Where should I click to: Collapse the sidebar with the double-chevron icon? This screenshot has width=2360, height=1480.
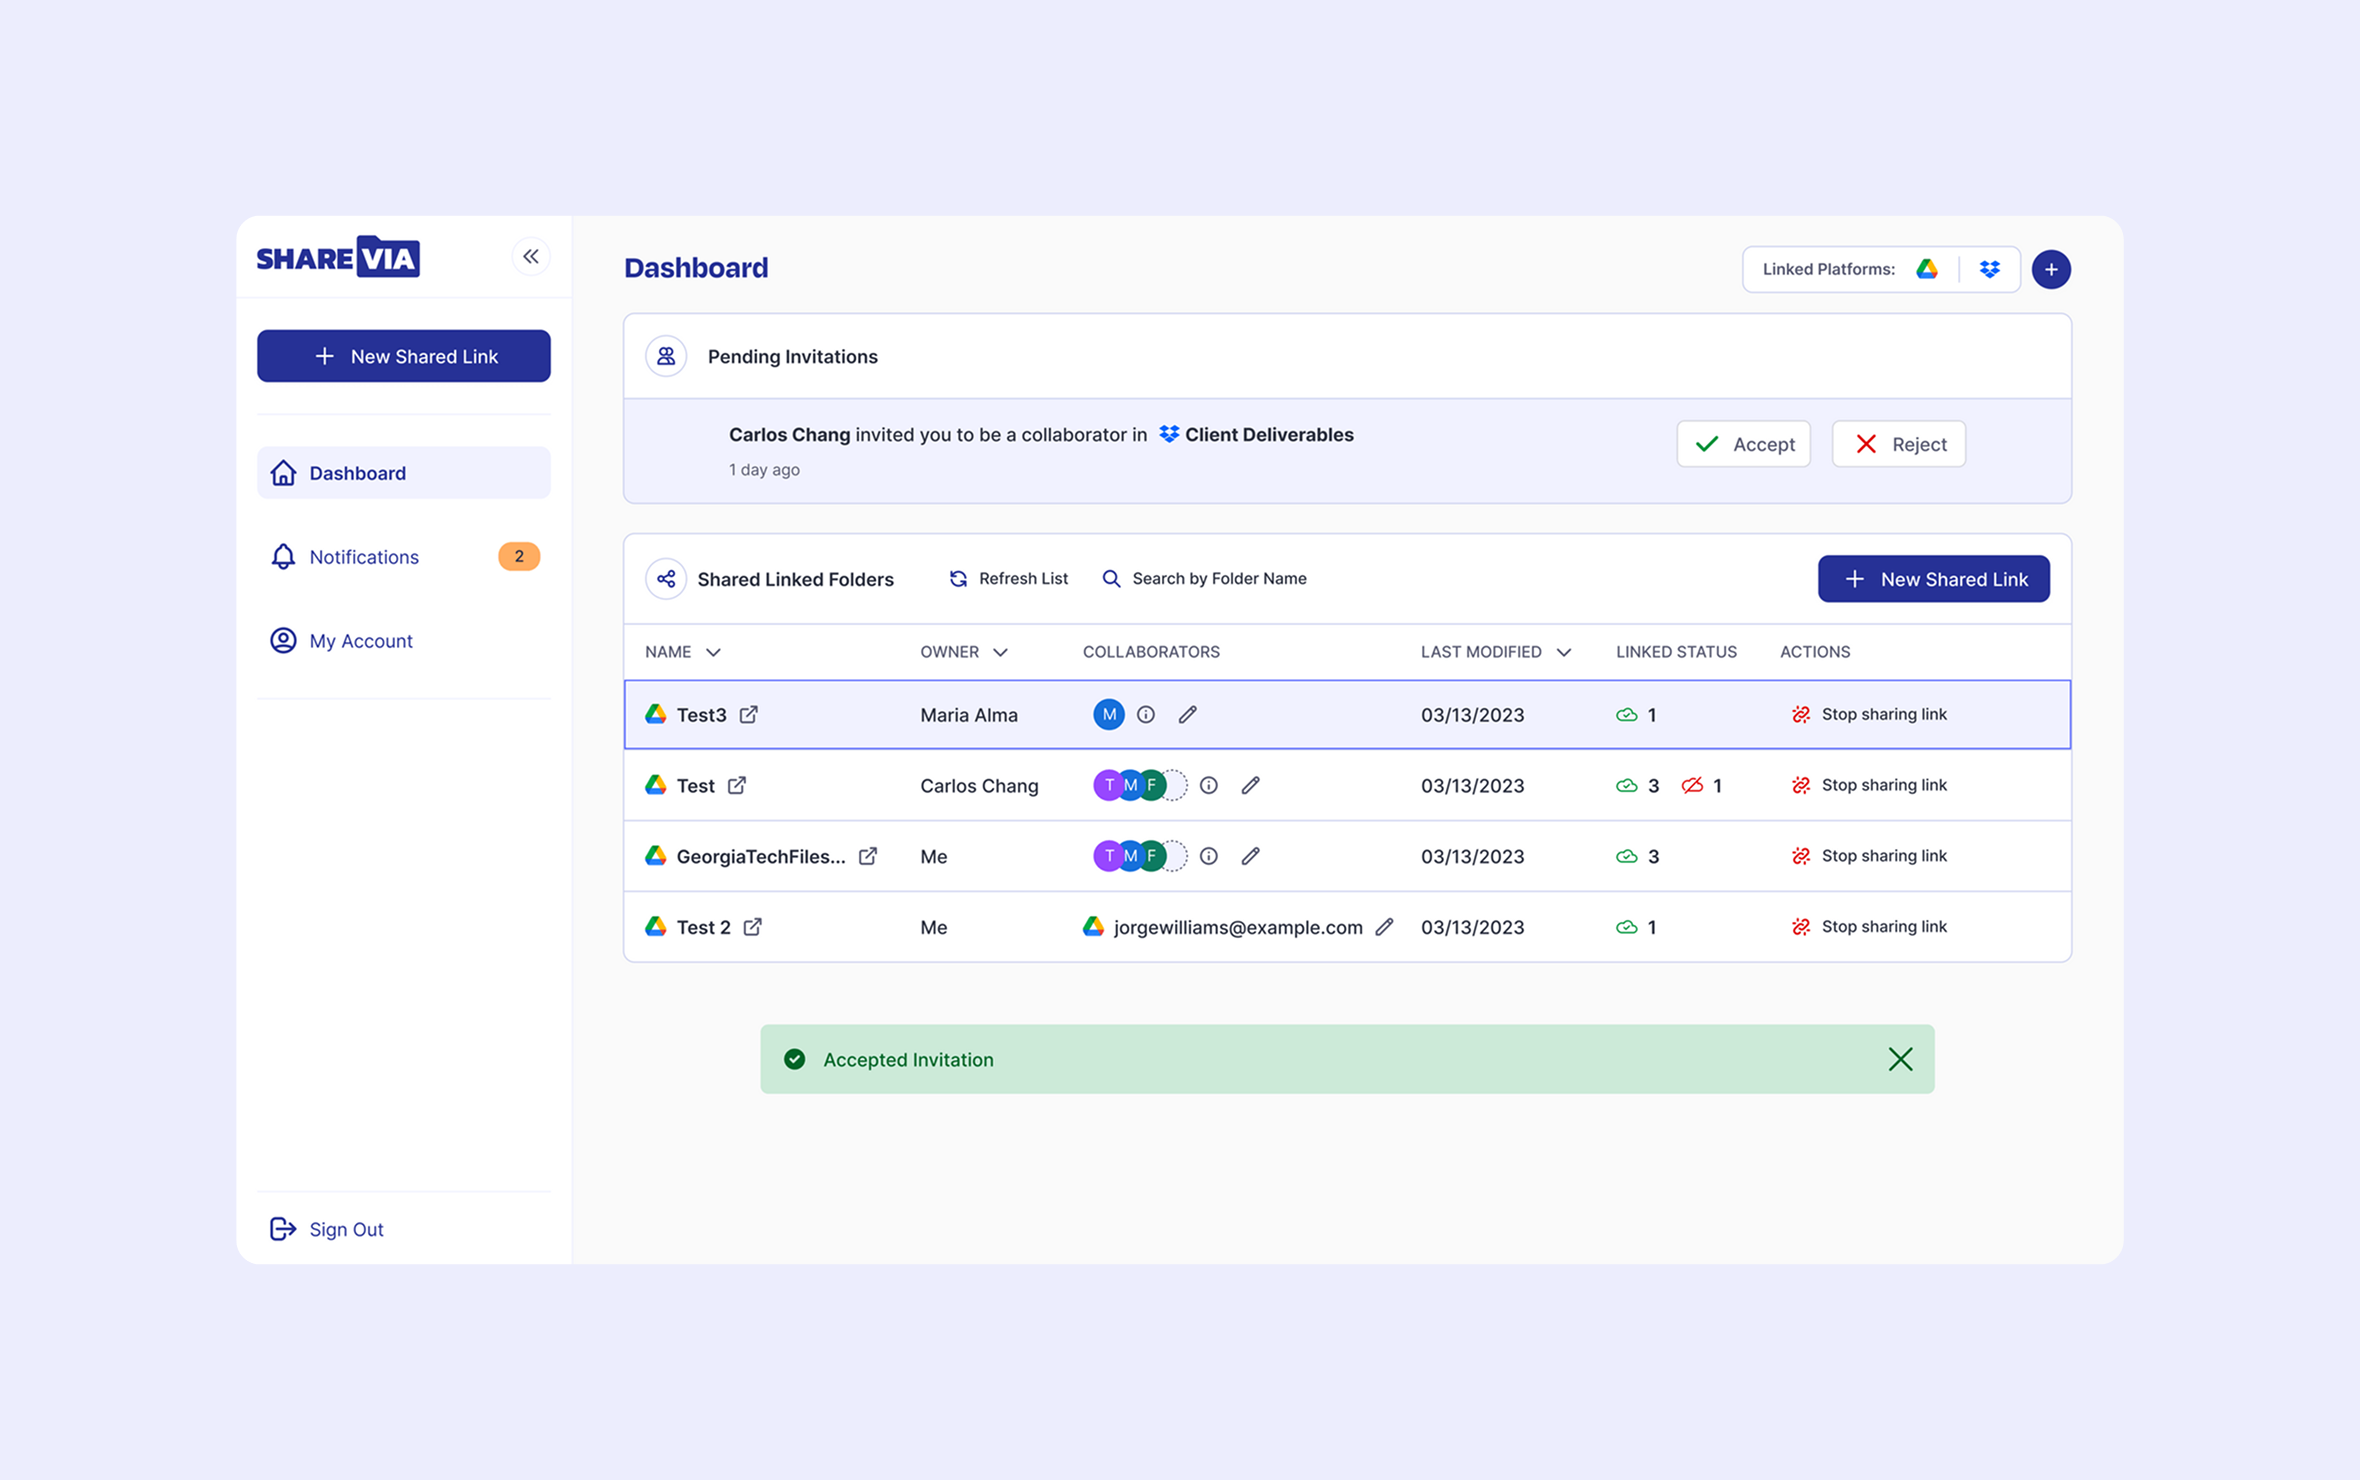pos(530,257)
